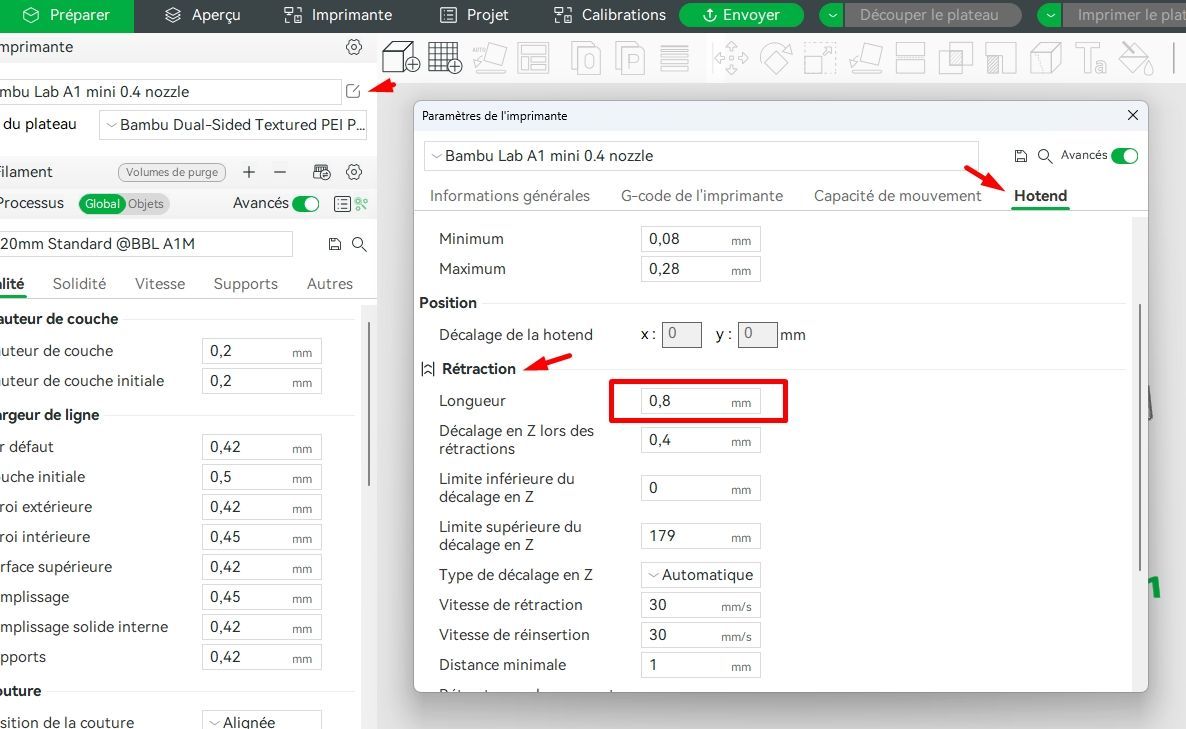The image size is (1186, 729).
Task: Open printer settings gear in Imprimante header
Action: point(353,47)
